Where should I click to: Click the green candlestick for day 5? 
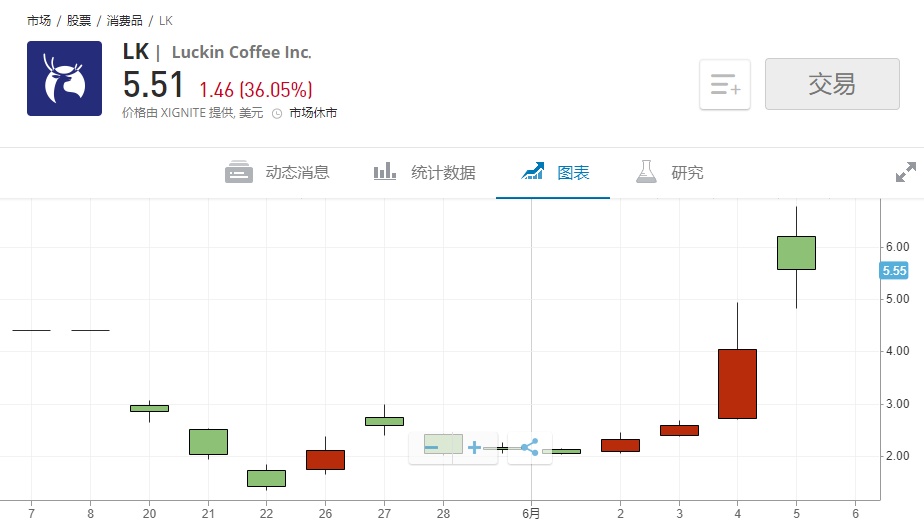pyautogui.click(x=796, y=253)
